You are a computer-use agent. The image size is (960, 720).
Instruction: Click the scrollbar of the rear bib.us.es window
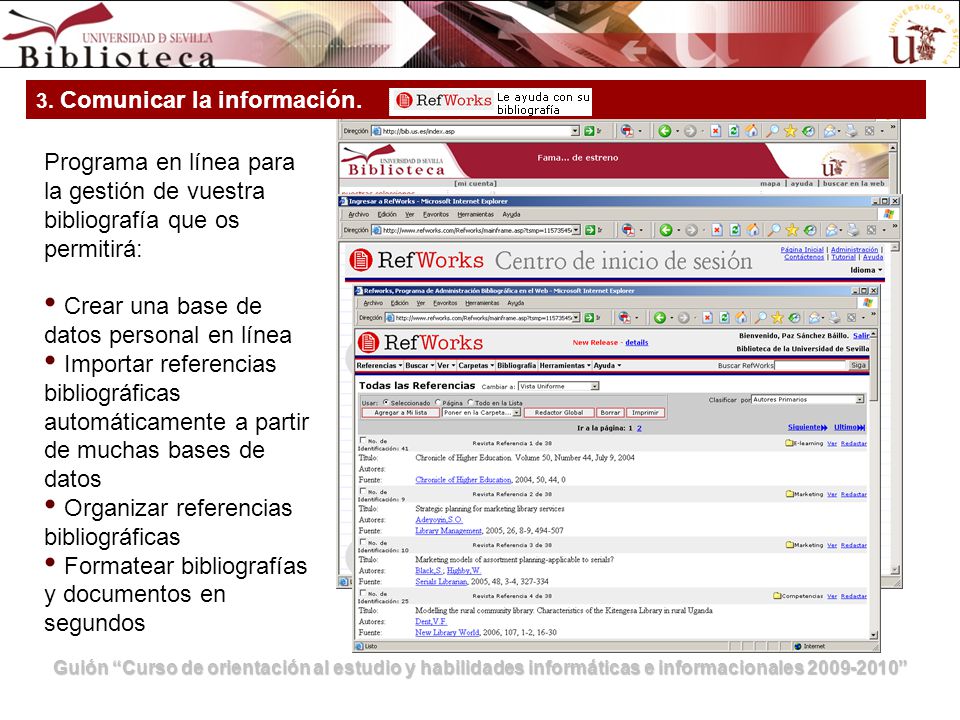pyautogui.click(x=892, y=168)
